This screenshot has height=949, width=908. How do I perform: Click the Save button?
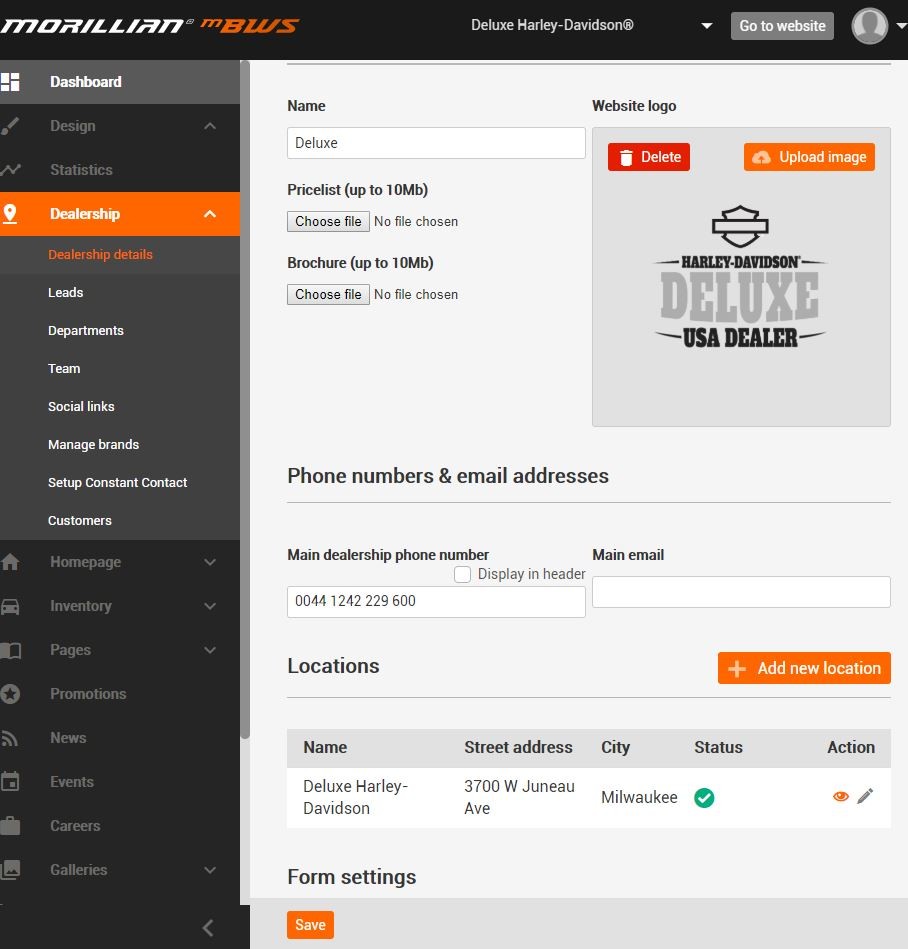(x=310, y=925)
